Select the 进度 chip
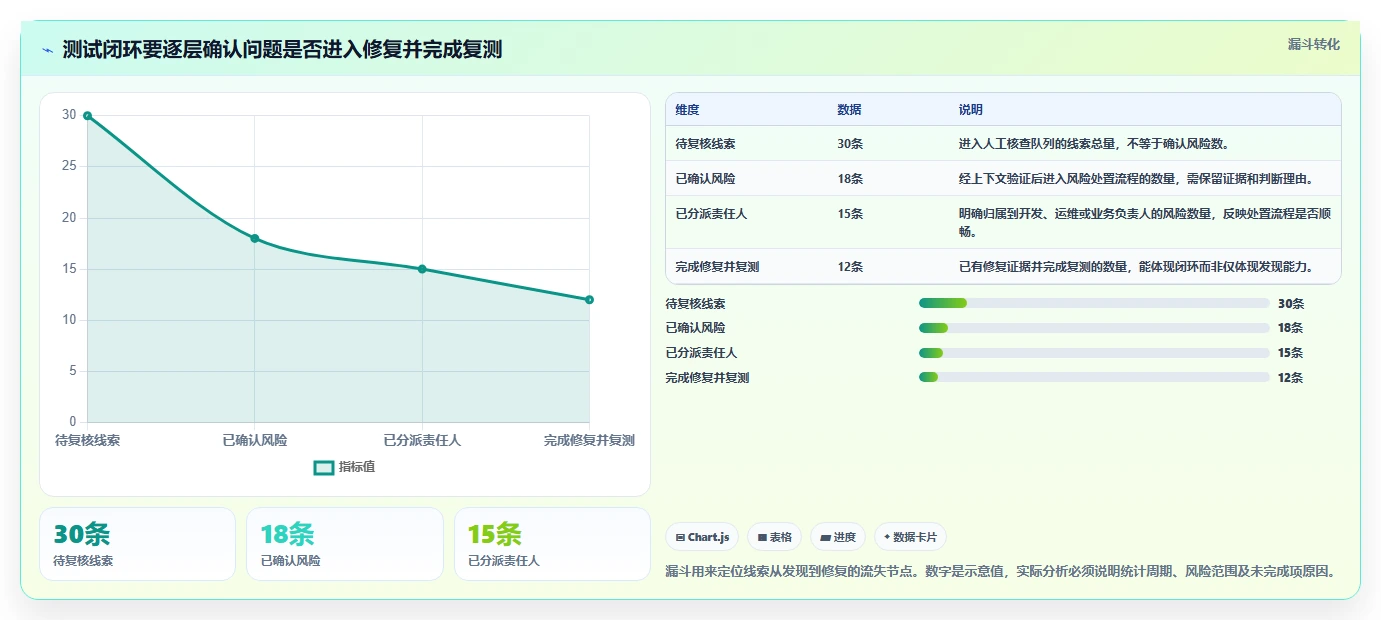 [837, 537]
